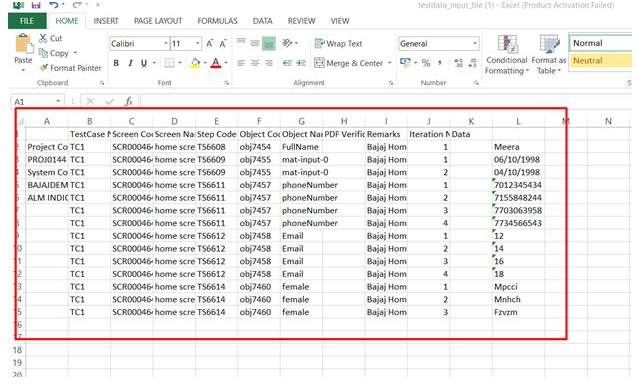Screen dimensions: 637x388
Task: Decrease font size with smaller A
Action: point(223,43)
